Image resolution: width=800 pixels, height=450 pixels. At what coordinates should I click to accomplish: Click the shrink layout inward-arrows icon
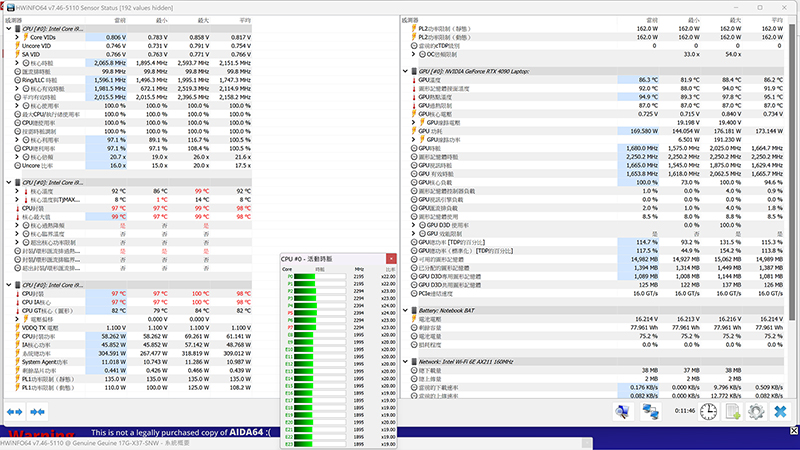(x=37, y=412)
